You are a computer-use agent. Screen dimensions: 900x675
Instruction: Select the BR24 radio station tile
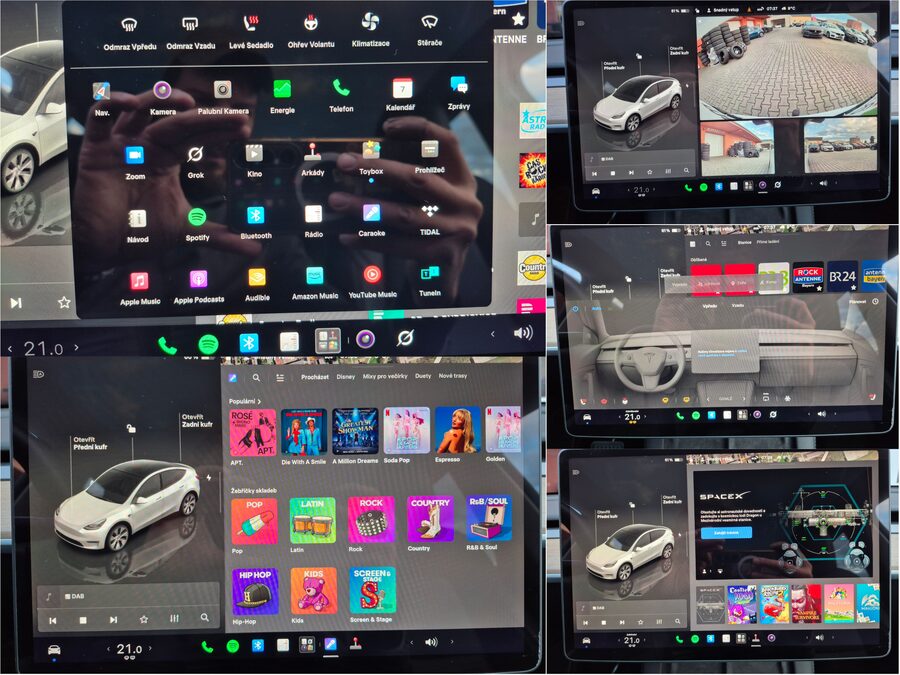point(842,277)
